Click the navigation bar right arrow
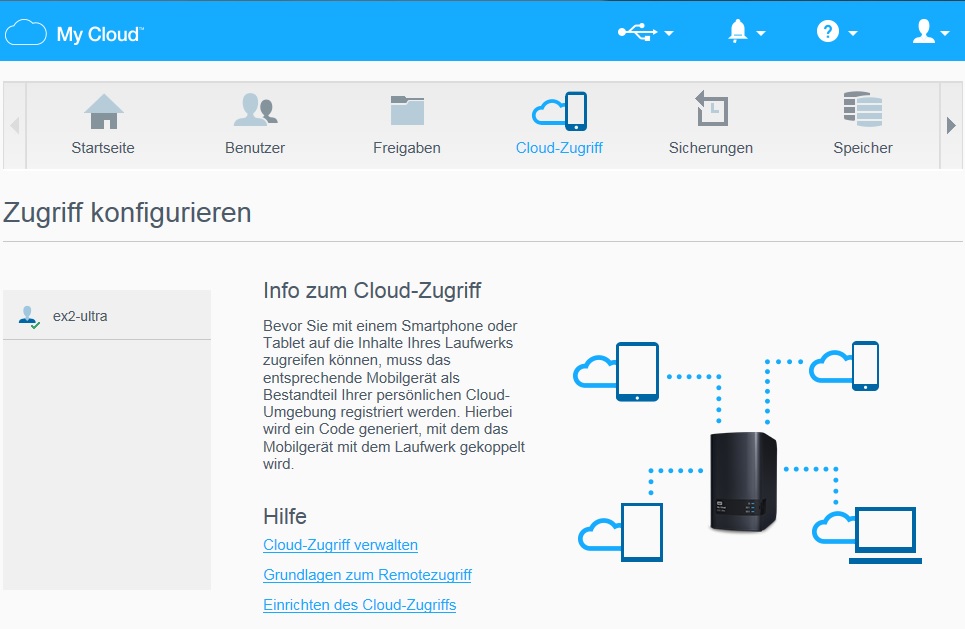This screenshot has height=629, width=965. (951, 126)
